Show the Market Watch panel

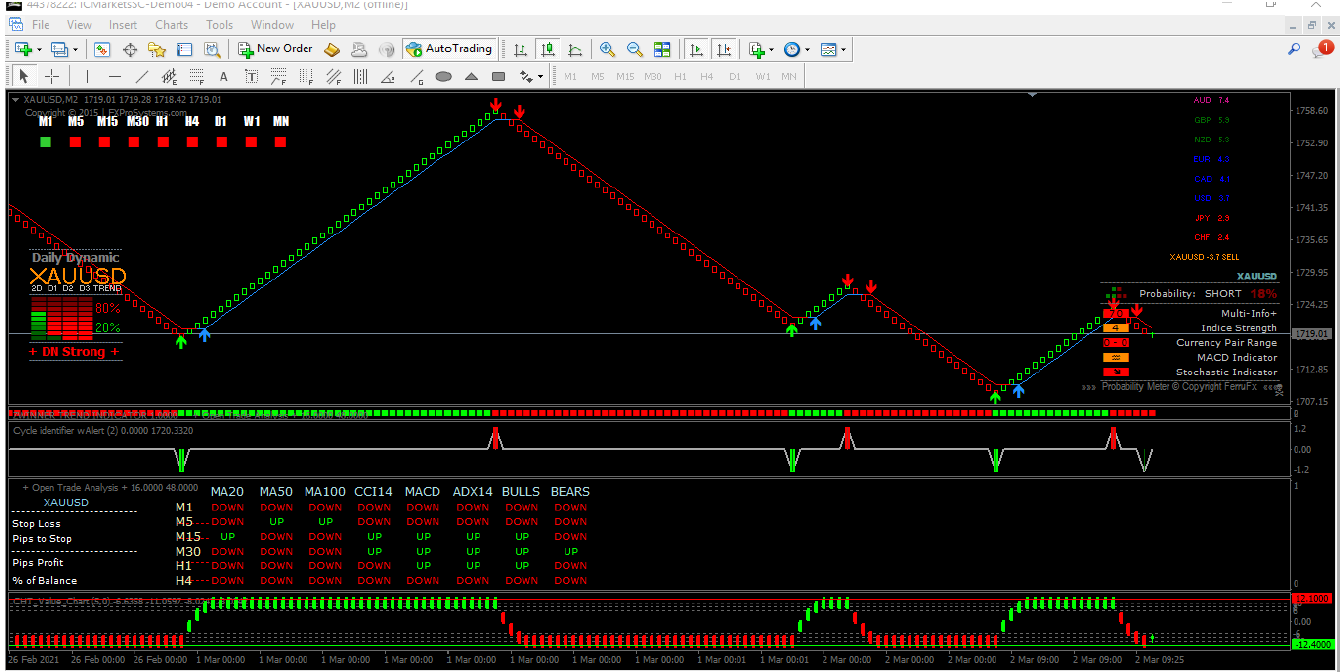click(x=102, y=49)
